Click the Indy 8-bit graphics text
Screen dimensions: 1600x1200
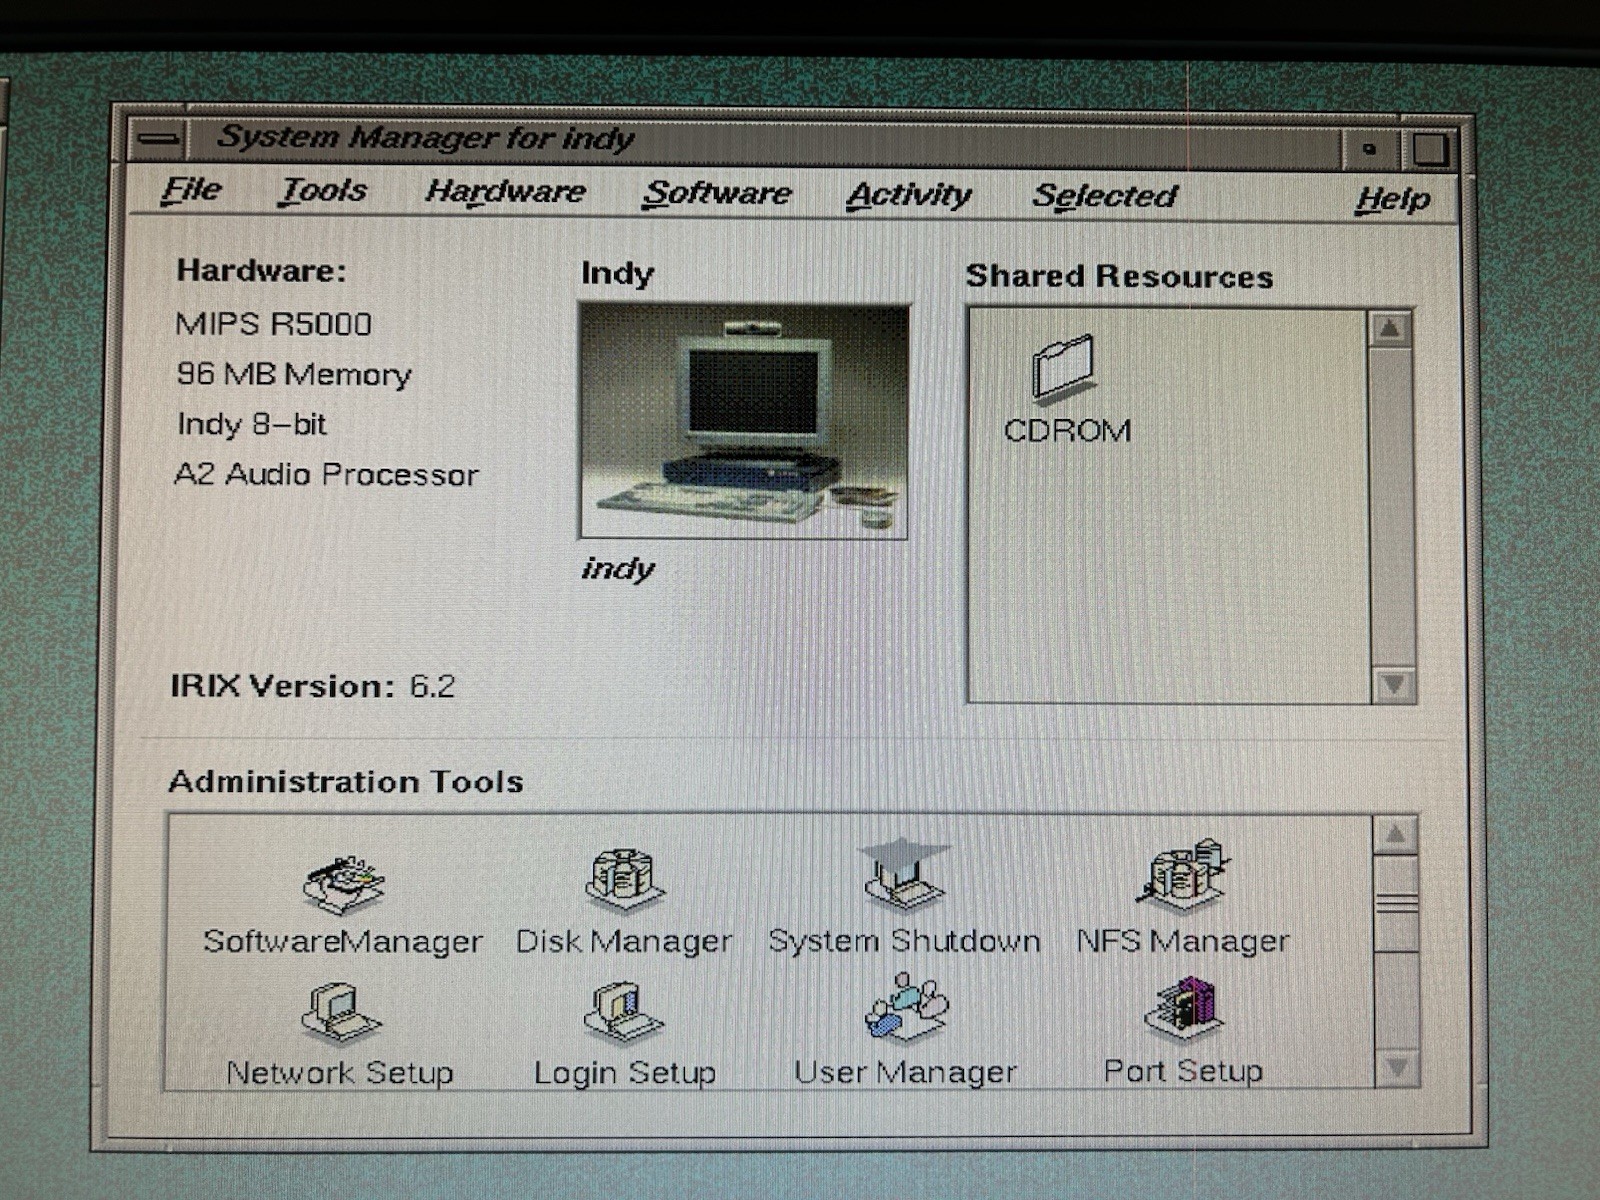coord(252,424)
